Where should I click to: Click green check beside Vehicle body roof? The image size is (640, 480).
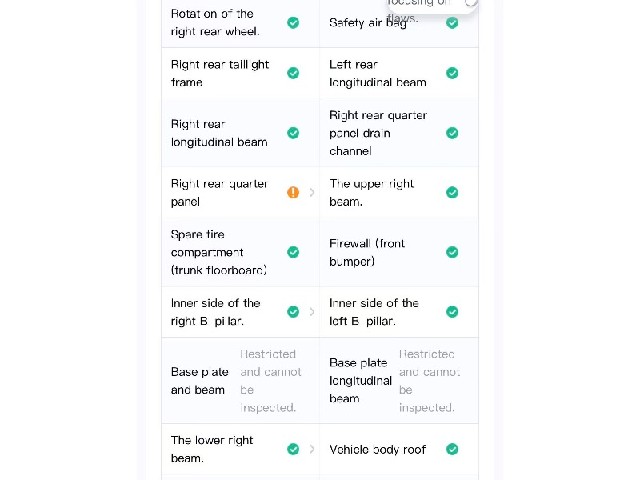[452, 449]
